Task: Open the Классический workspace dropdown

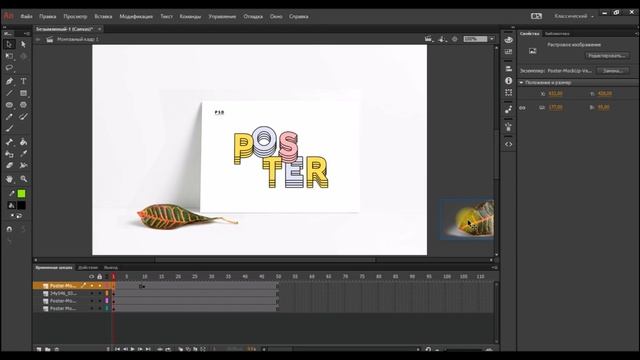Action: coord(573,16)
